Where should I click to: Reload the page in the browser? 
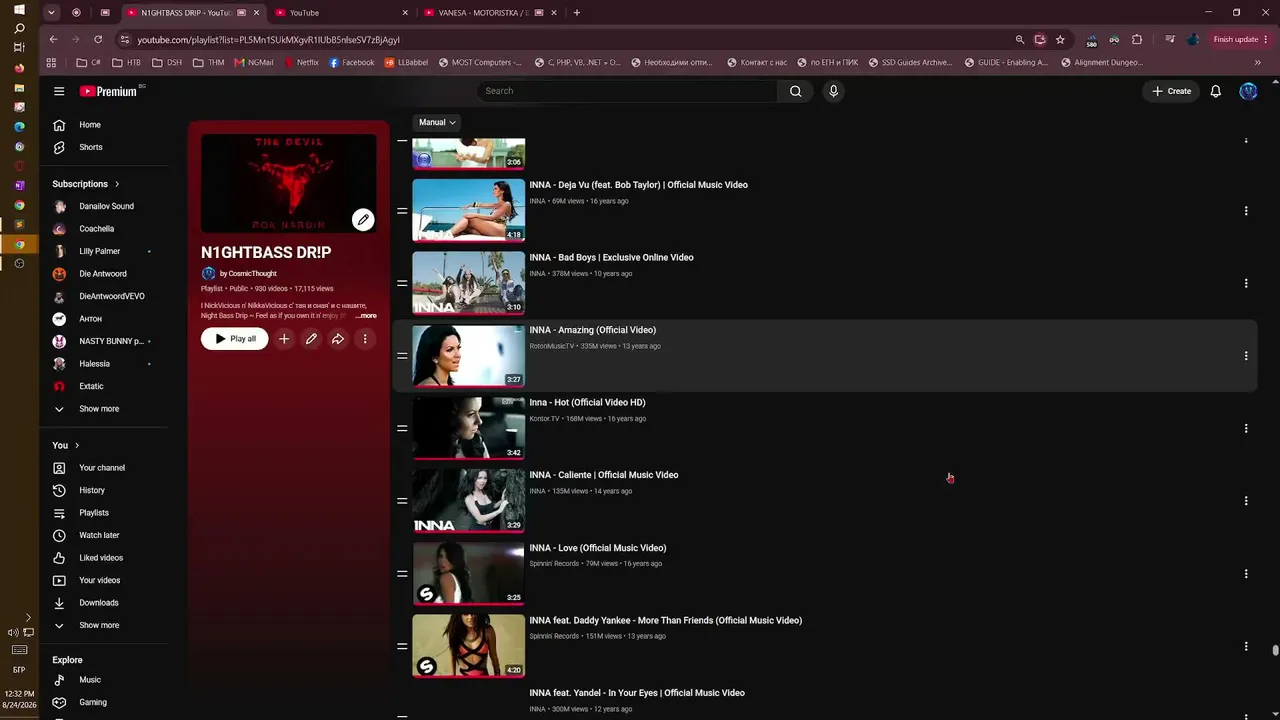[x=98, y=40]
